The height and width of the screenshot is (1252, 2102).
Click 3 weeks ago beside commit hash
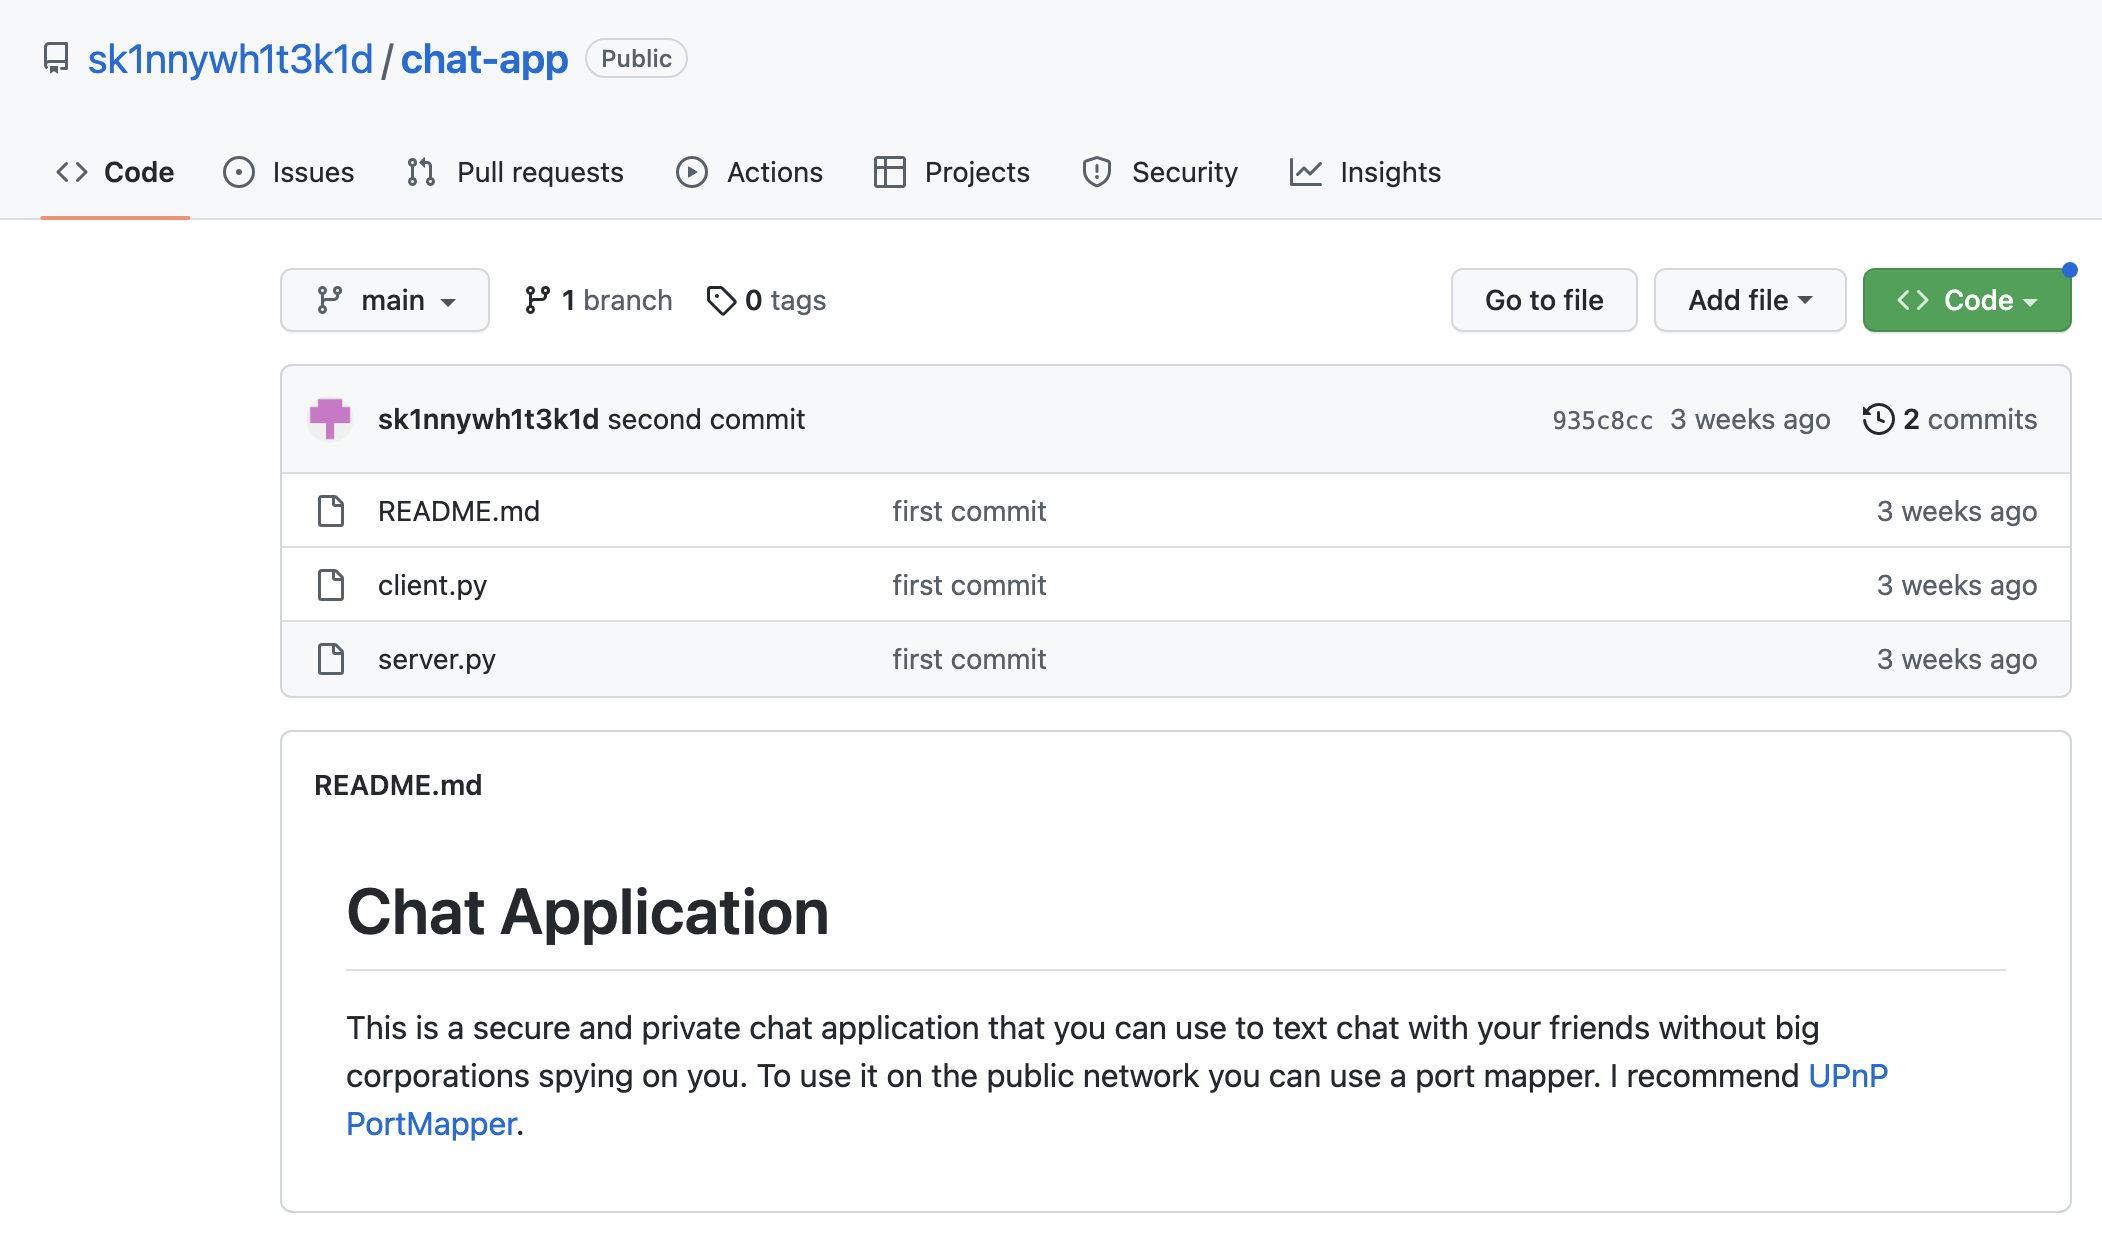point(1750,419)
